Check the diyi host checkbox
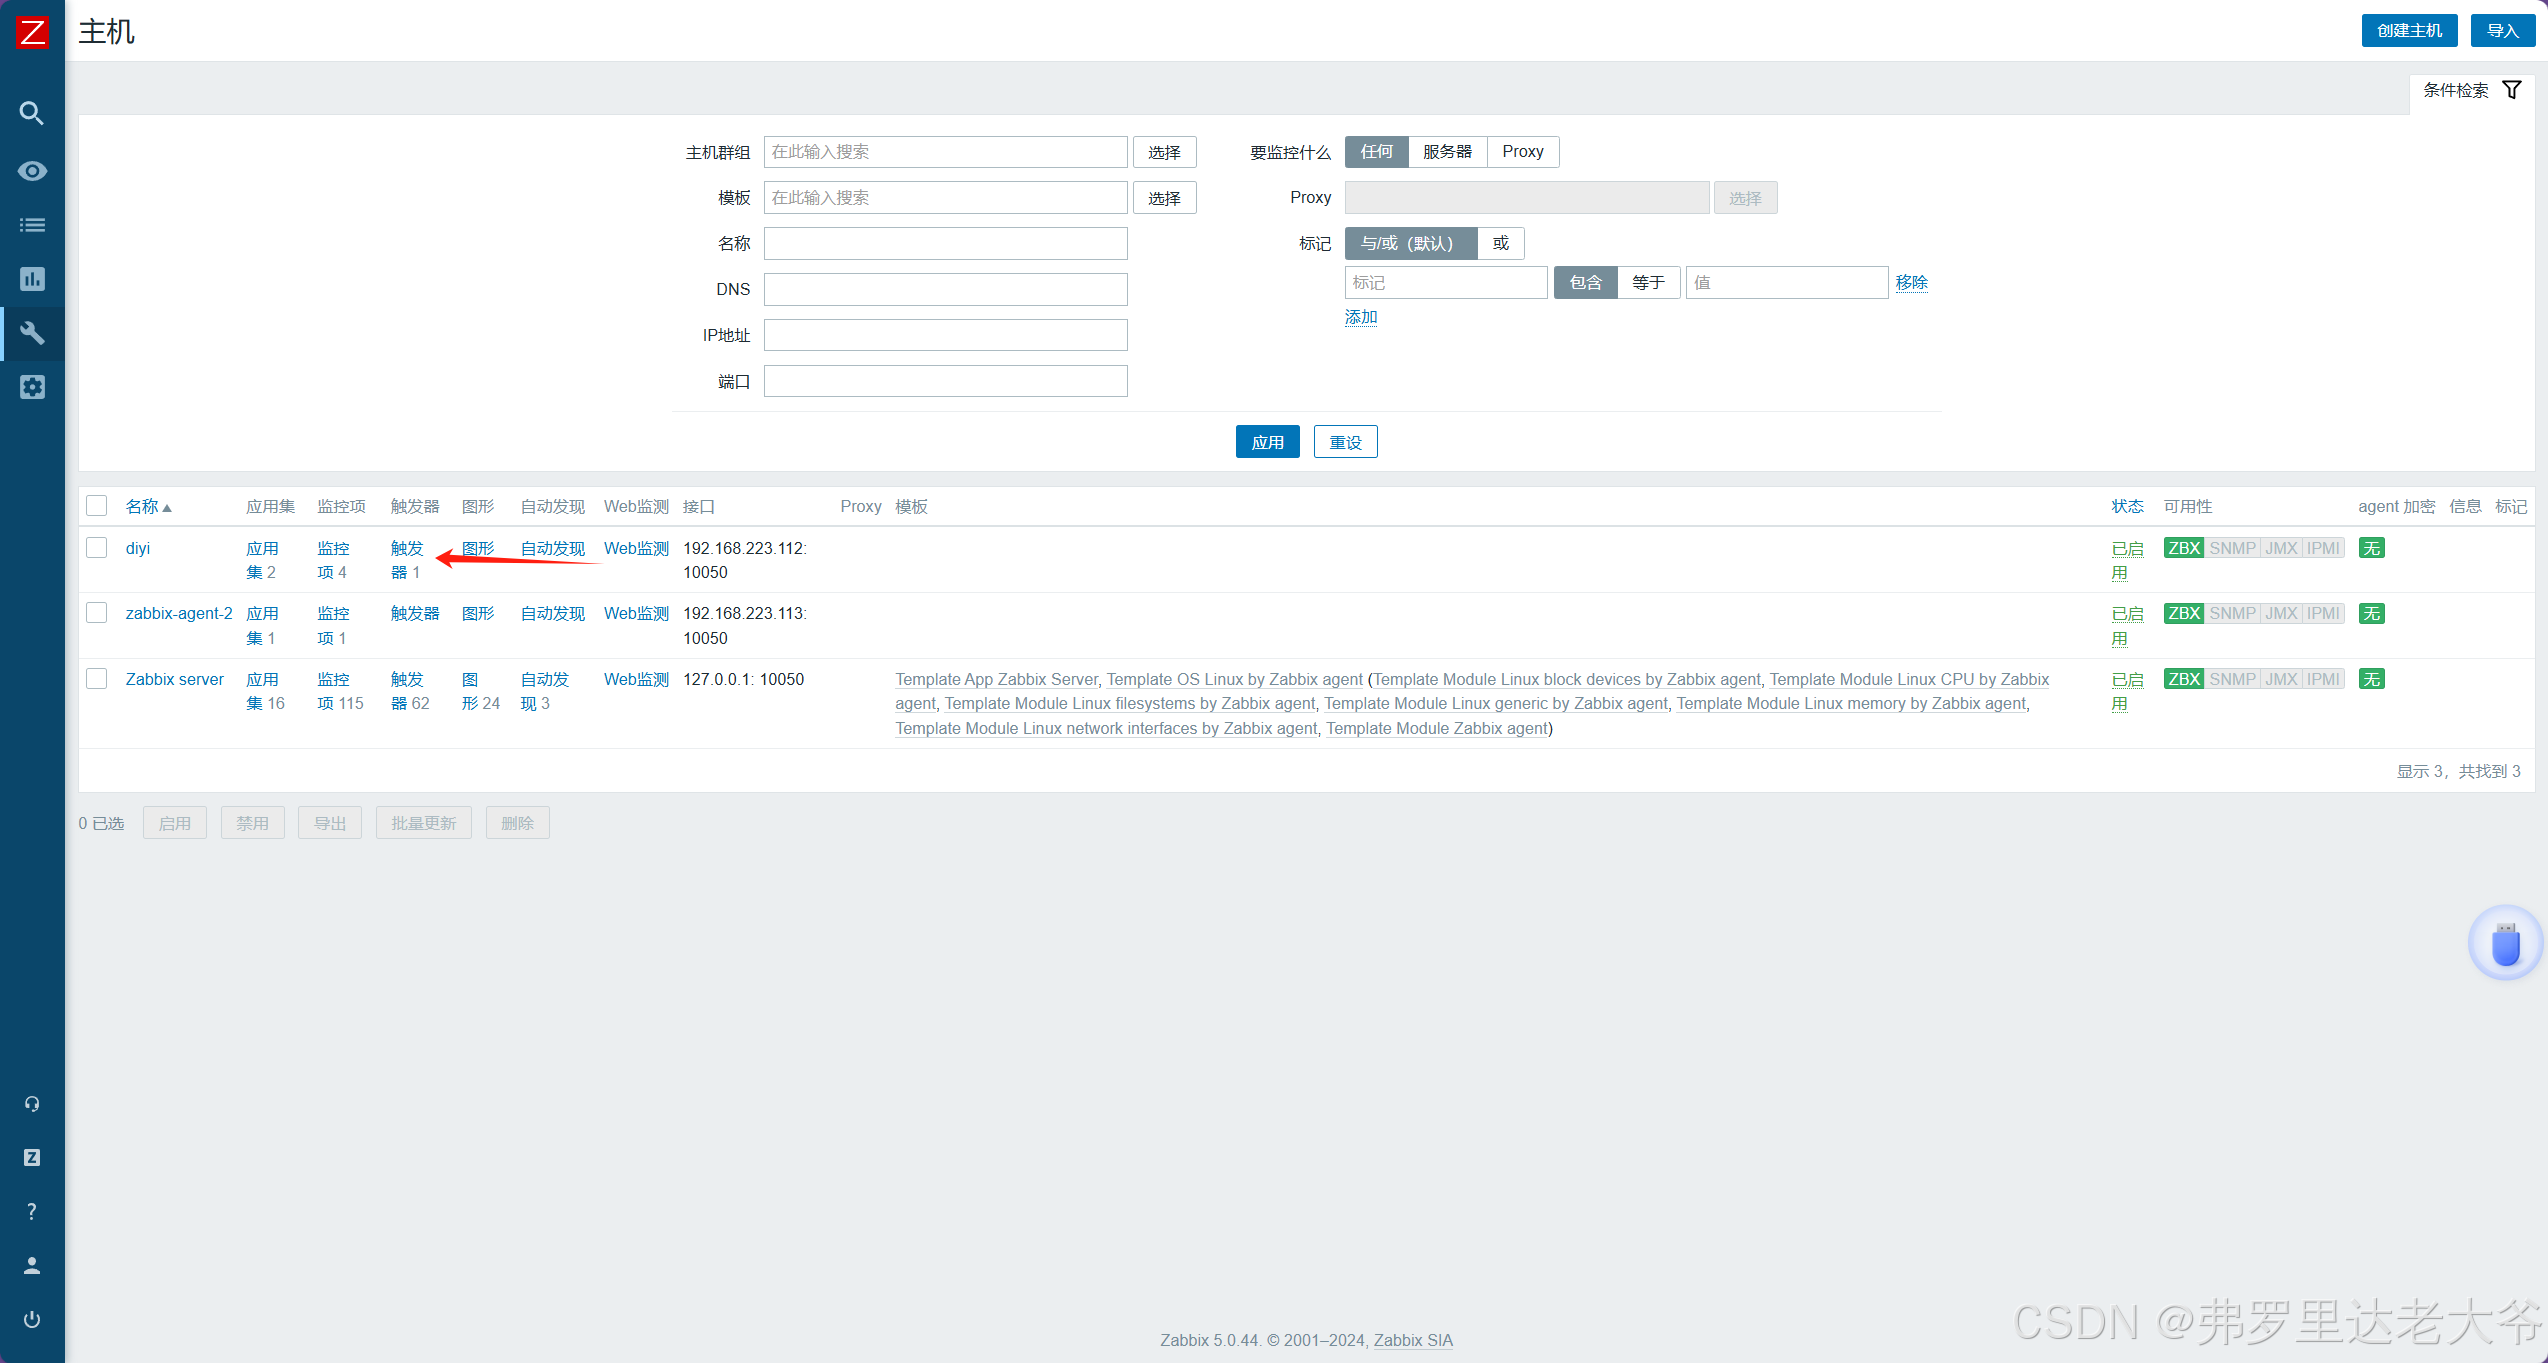 (97, 548)
